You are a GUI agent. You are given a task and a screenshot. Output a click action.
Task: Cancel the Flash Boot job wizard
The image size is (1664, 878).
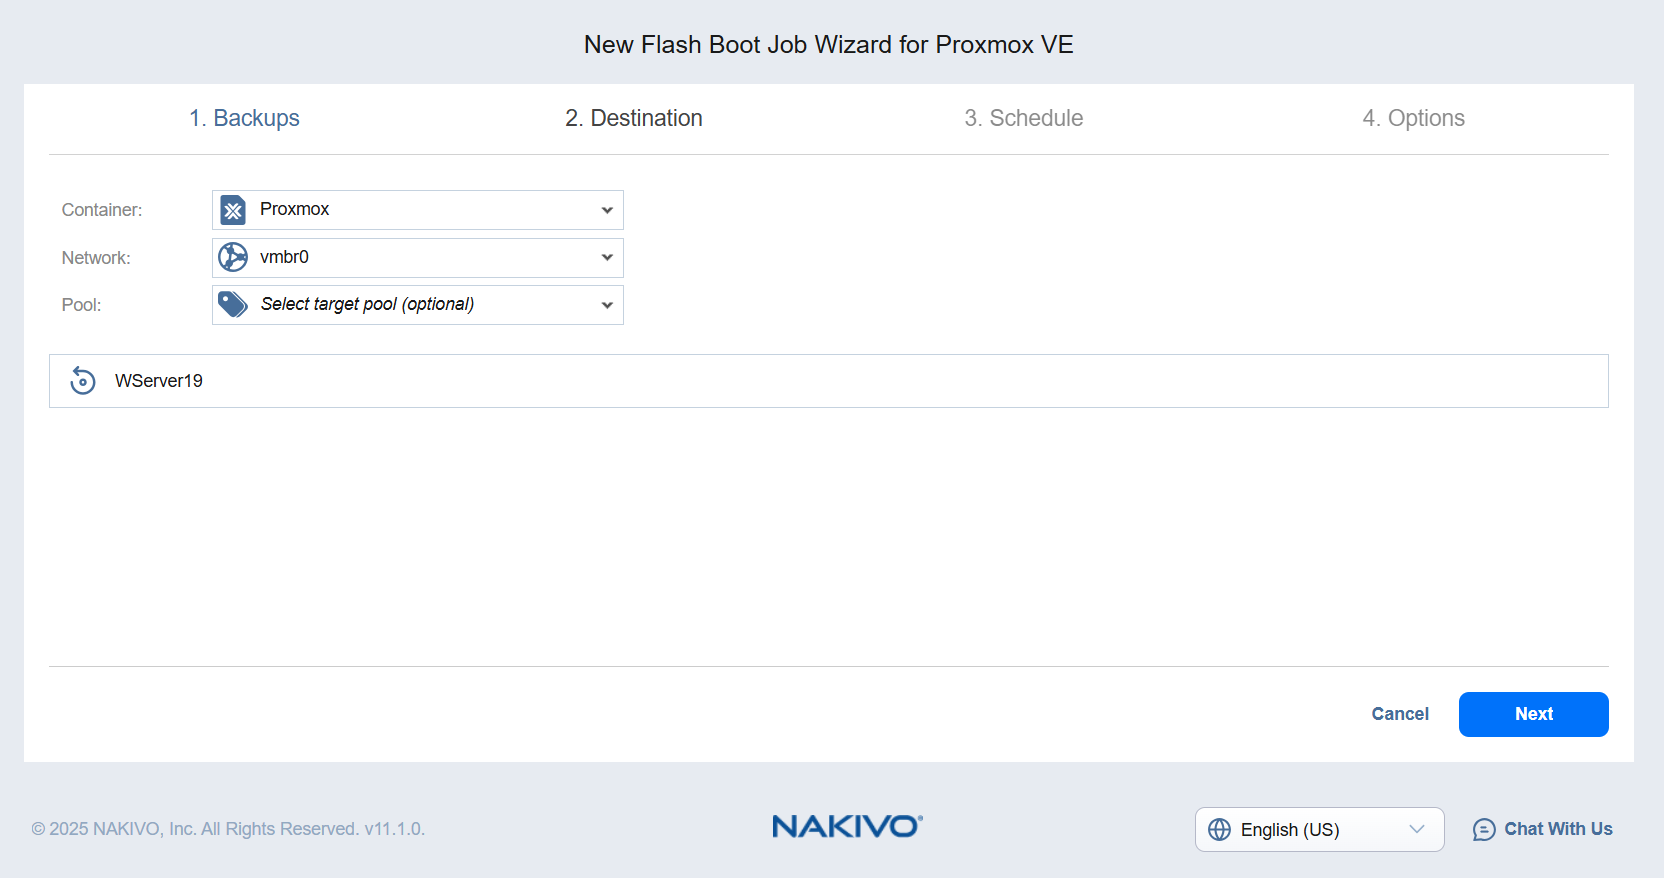[x=1400, y=714]
